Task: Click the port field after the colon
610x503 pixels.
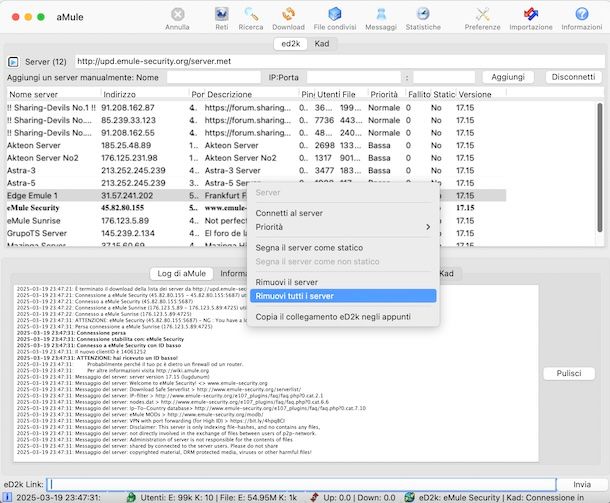Action: tap(444, 77)
